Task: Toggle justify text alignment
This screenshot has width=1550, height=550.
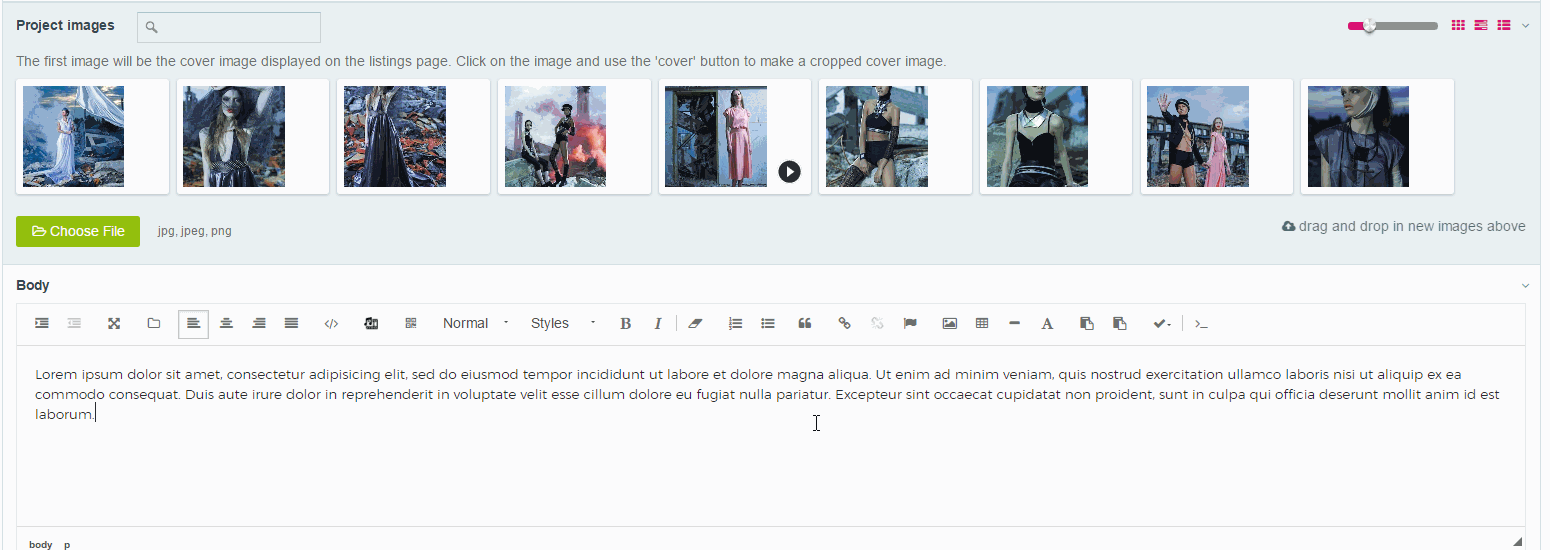Action: point(291,324)
